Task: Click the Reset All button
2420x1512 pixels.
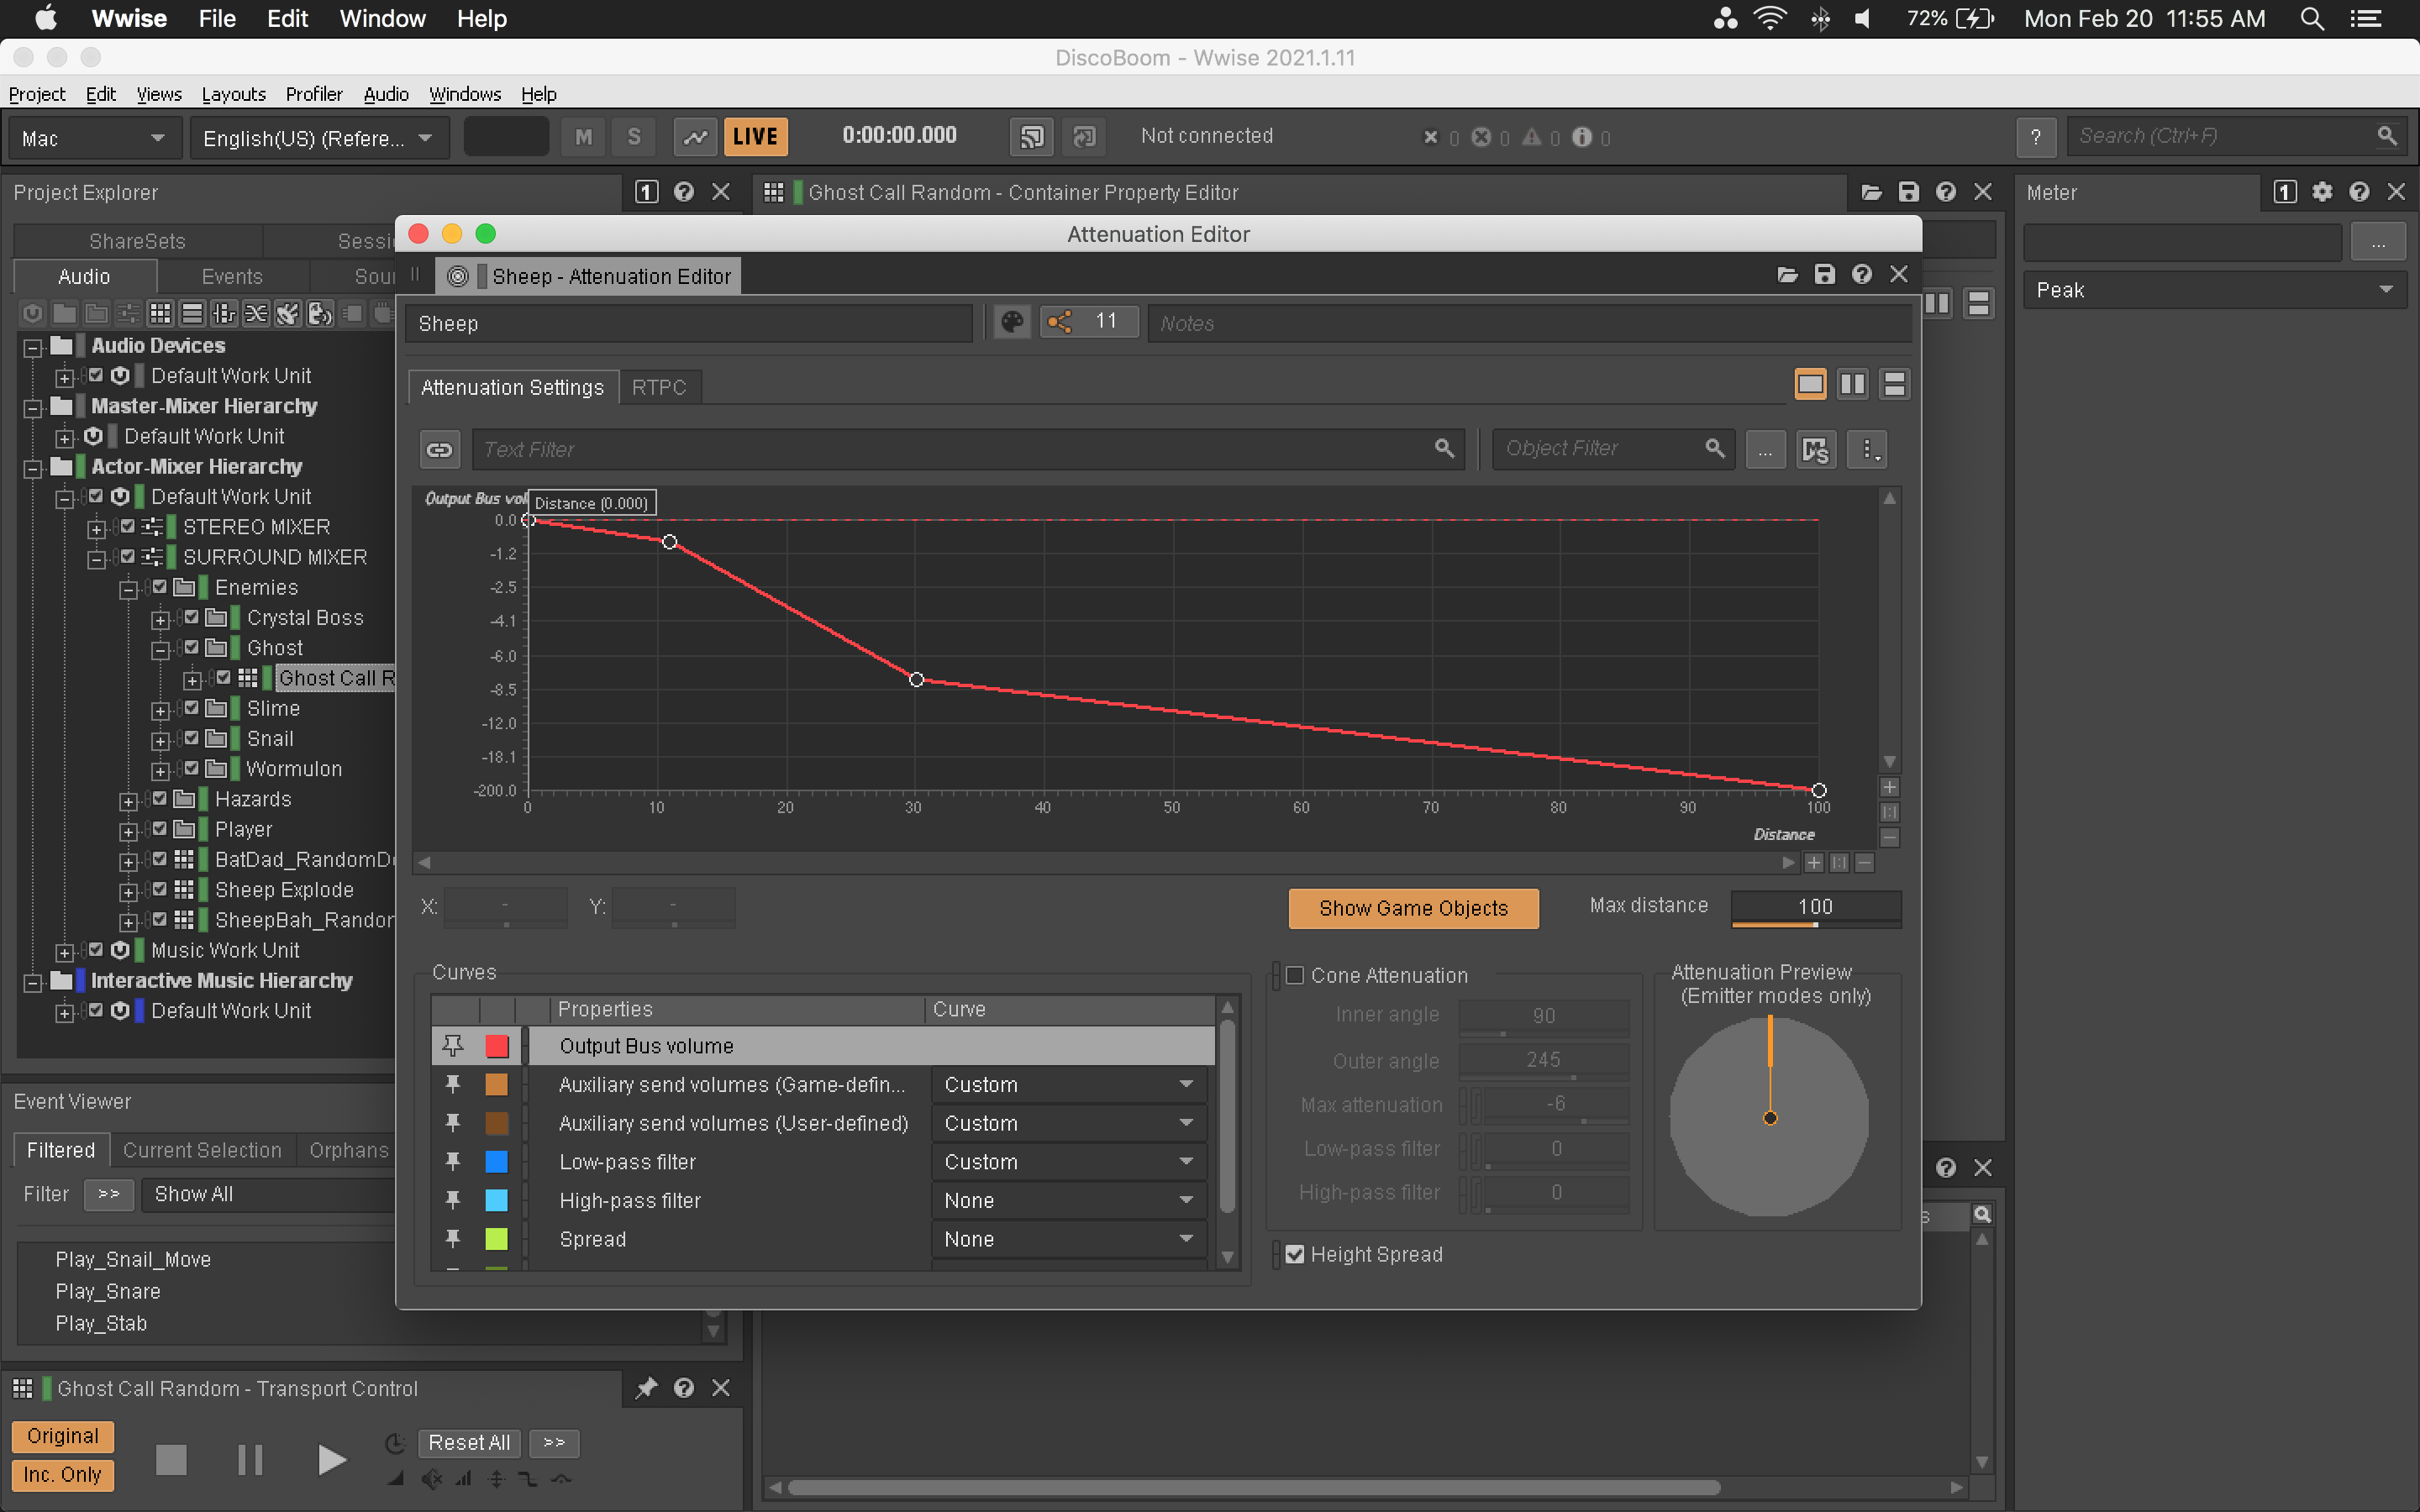Action: [469, 1442]
